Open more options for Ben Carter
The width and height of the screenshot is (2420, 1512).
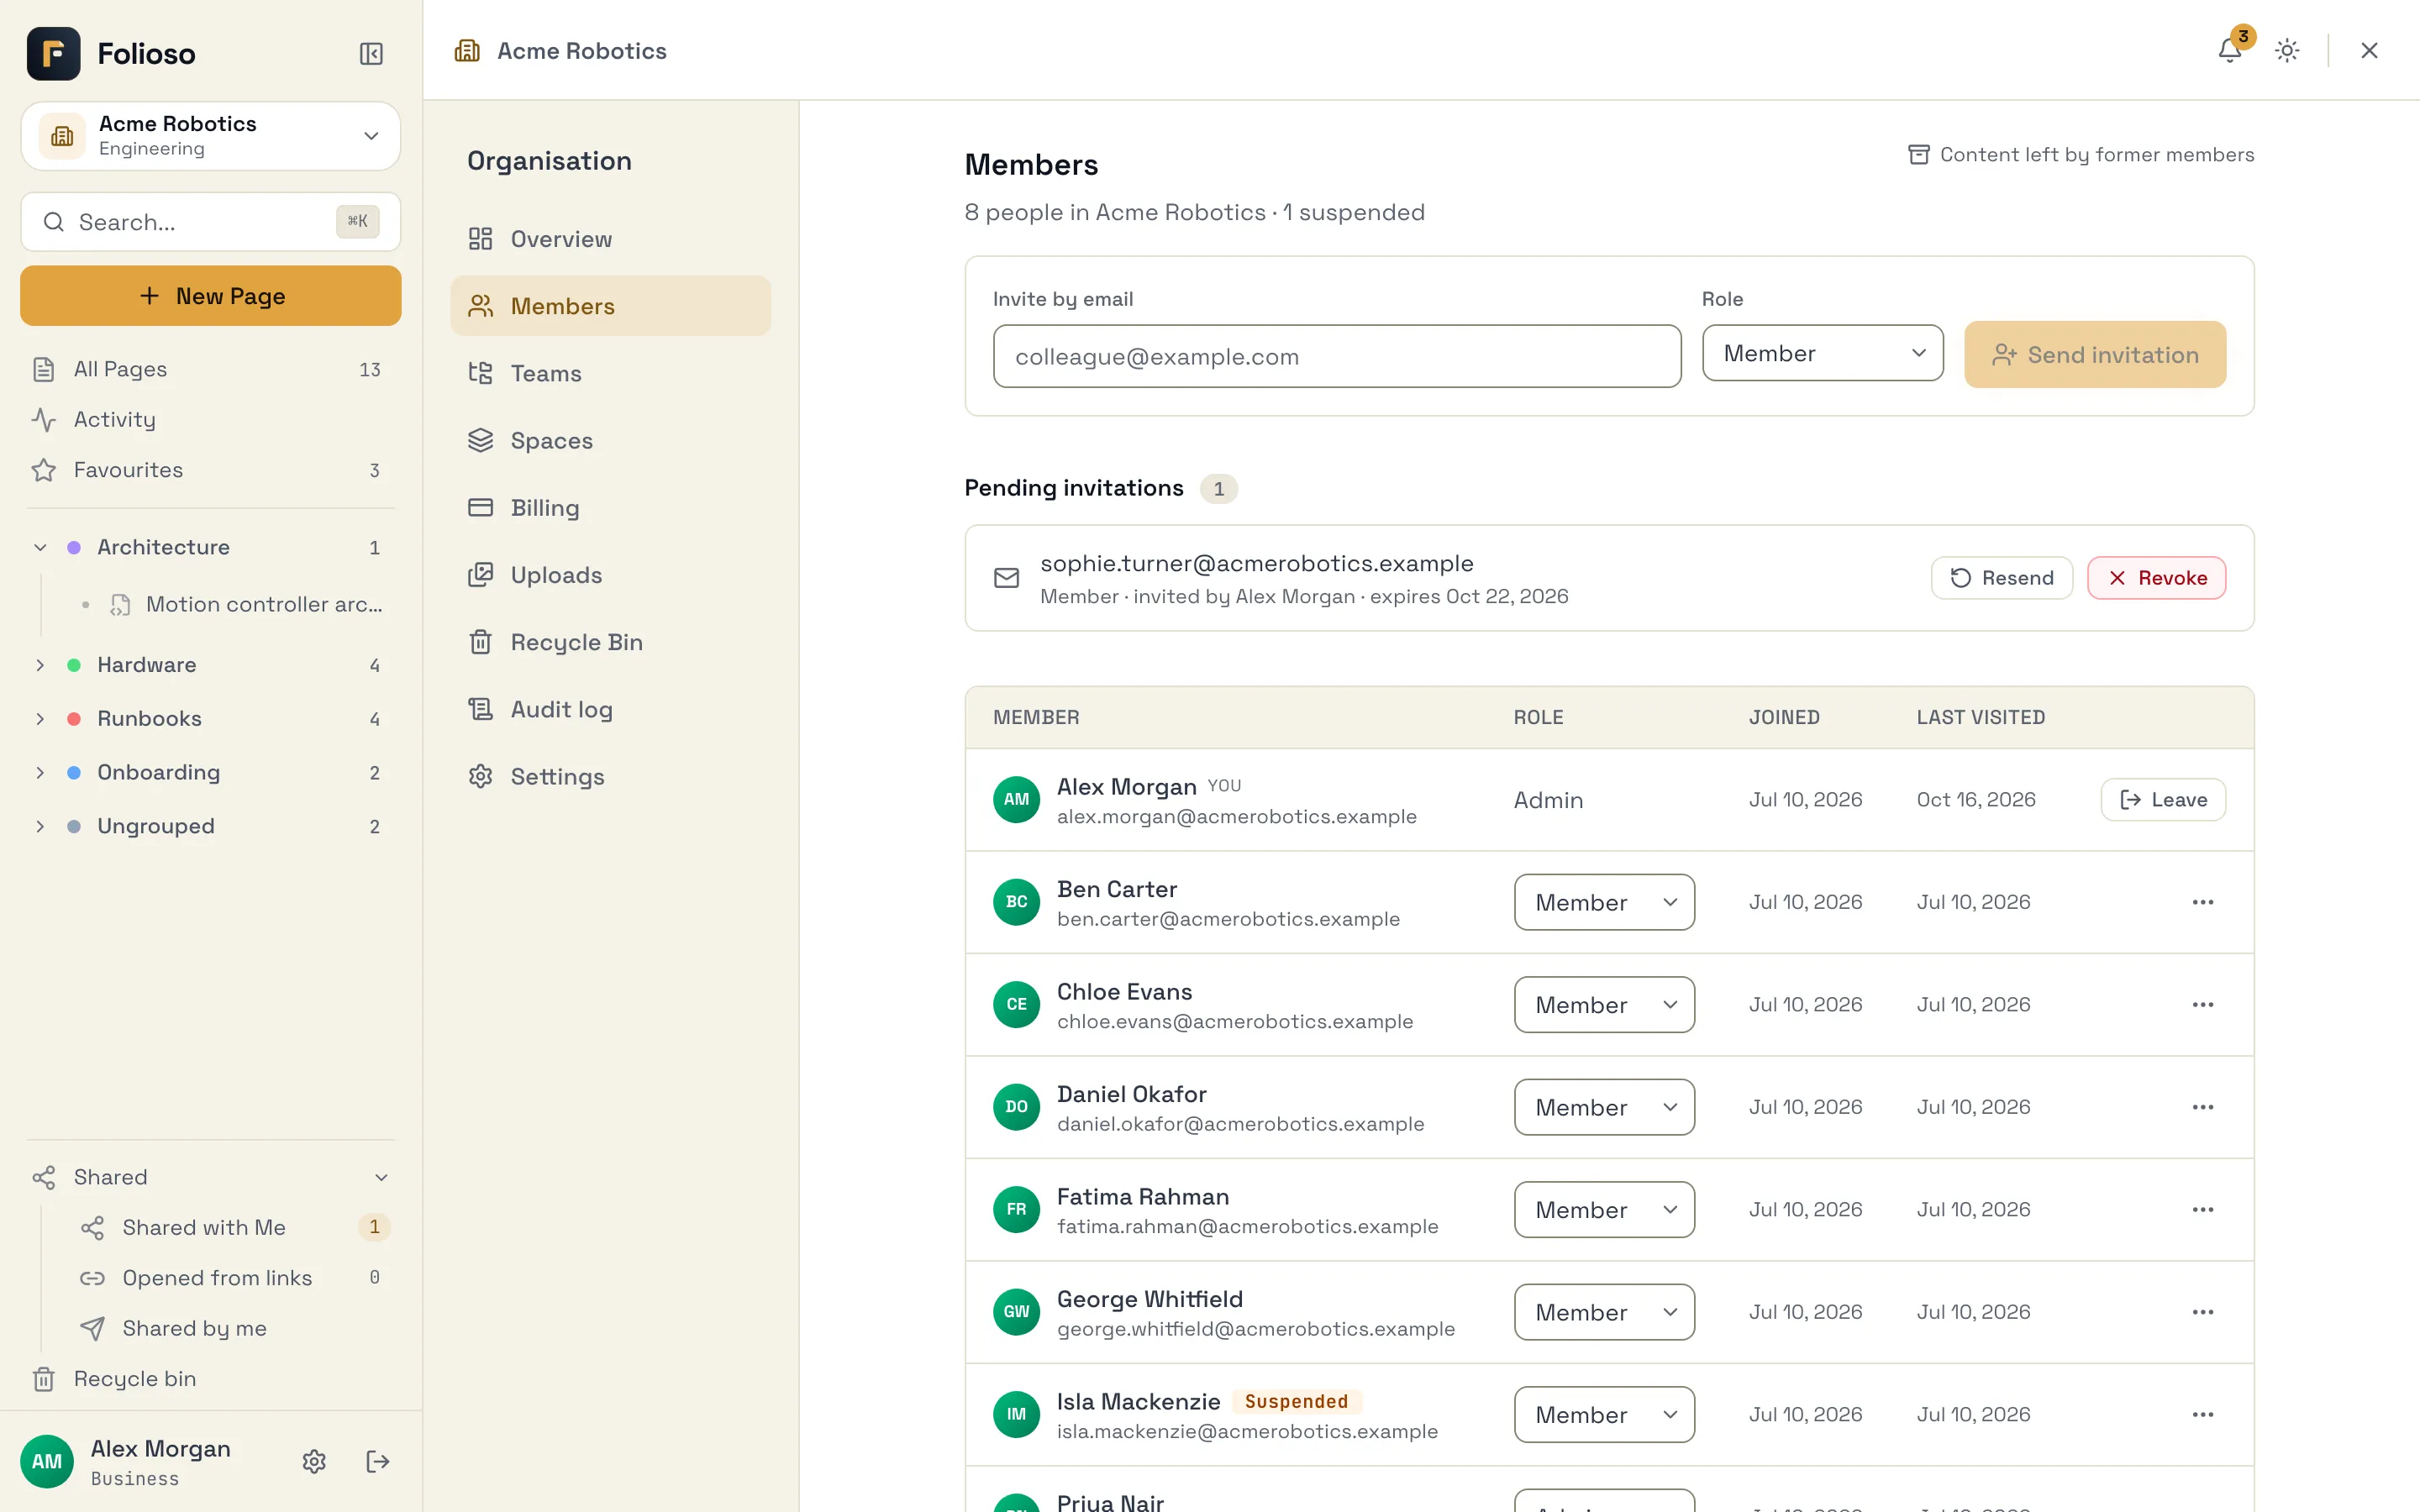2202,902
